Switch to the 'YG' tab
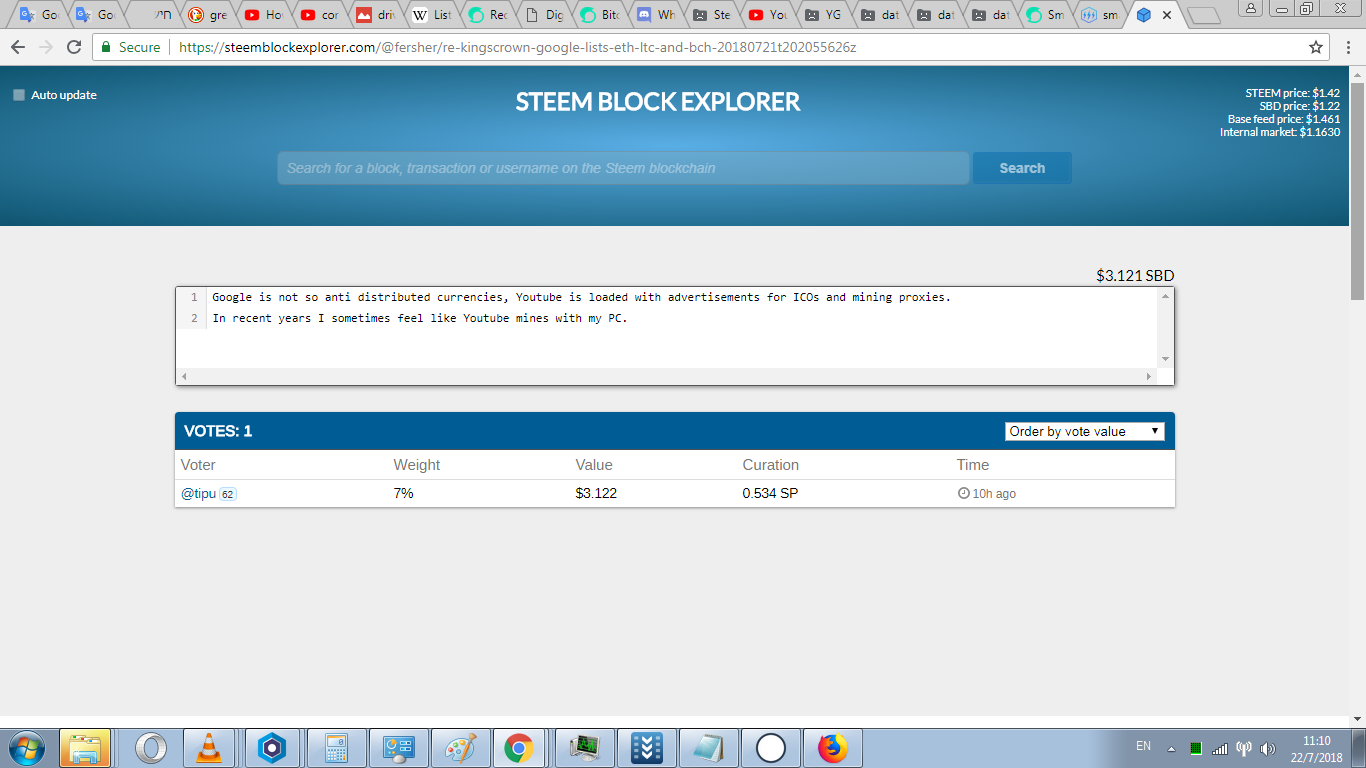 [x=825, y=15]
